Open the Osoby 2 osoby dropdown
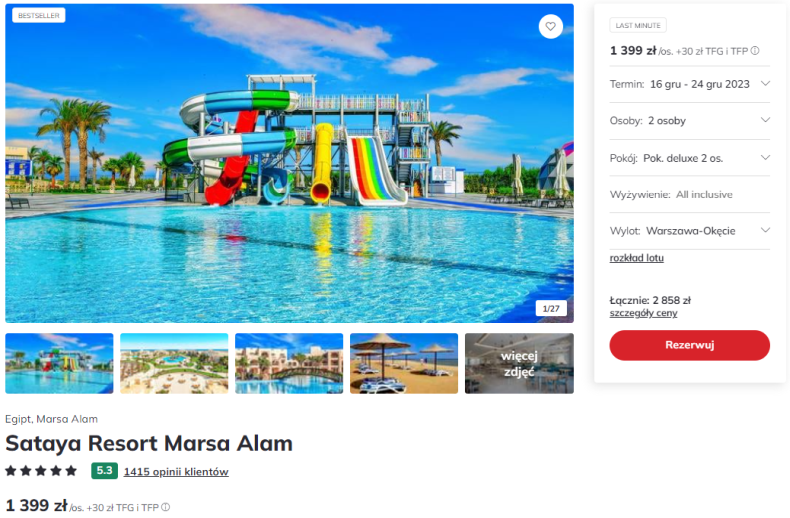 [x=690, y=121]
